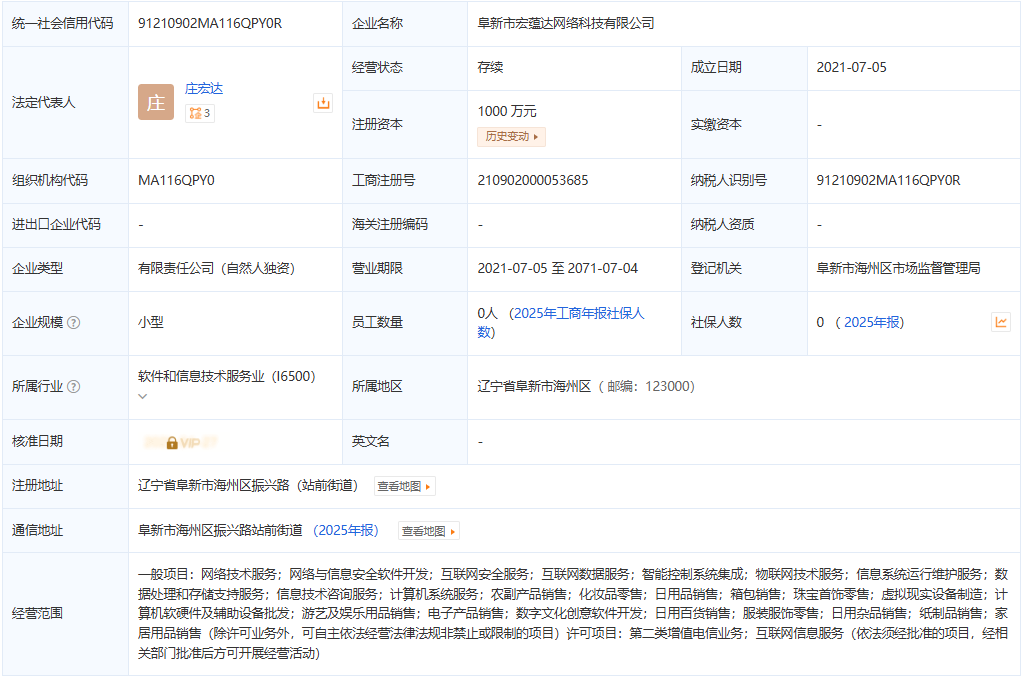Click the establishment date 2021-07-05
1025x677 pixels.
[x=851, y=67]
